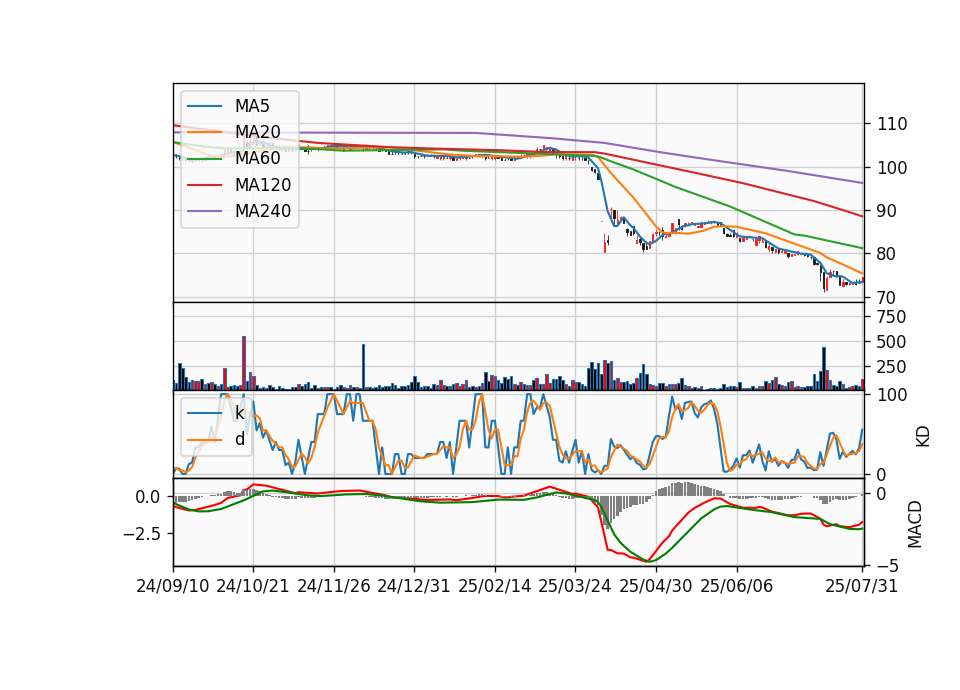Click the 24/09/10 date axis label
The height and width of the screenshot is (690, 960).
click(x=173, y=586)
